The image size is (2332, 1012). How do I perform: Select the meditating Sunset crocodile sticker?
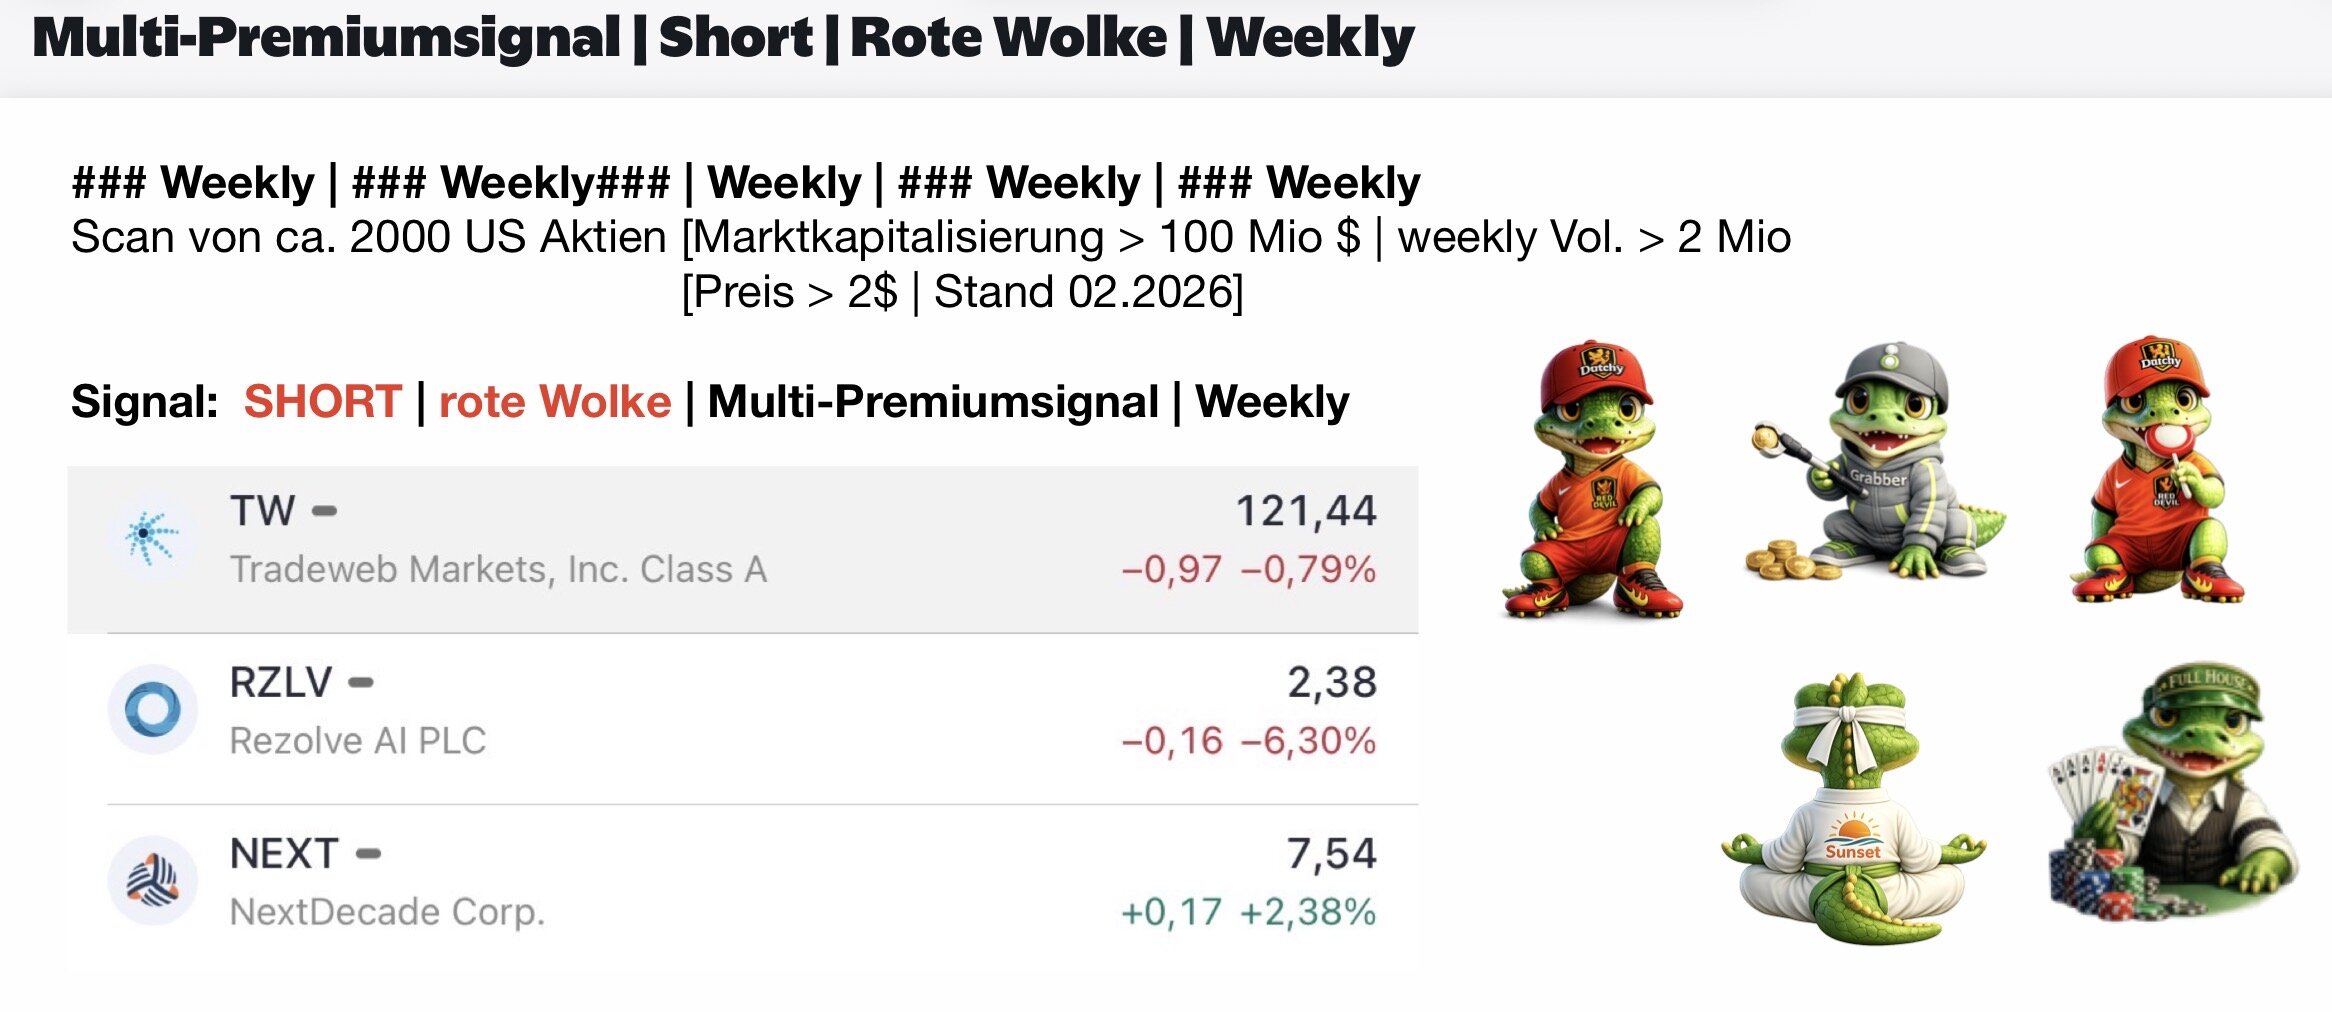(x=1852, y=812)
